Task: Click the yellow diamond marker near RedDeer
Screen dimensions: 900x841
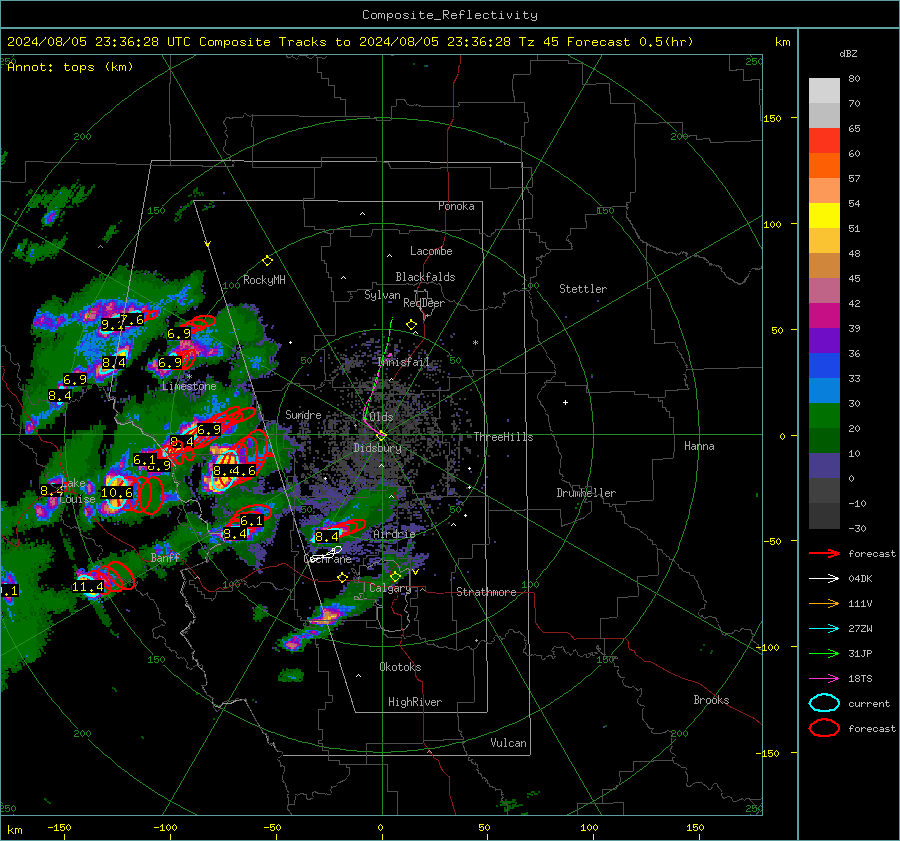Action: [x=411, y=325]
